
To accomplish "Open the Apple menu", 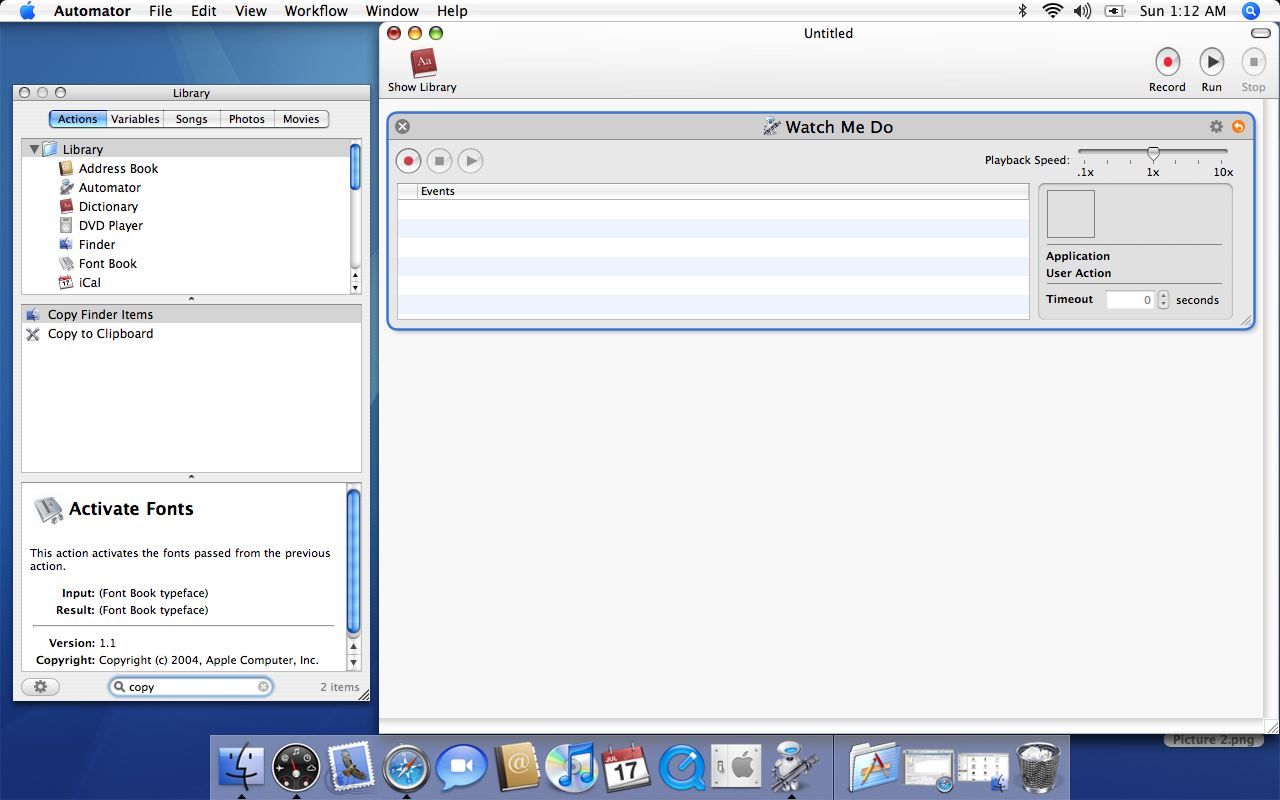I will click(27, 11).
